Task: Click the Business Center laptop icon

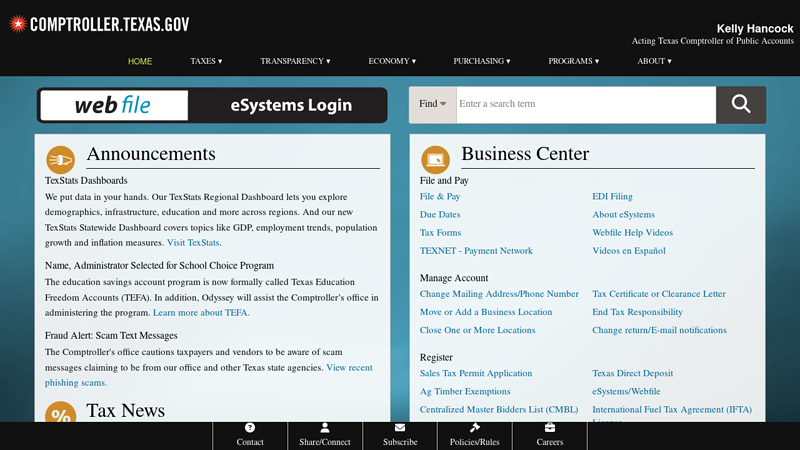Action: (x=436, y=159)
